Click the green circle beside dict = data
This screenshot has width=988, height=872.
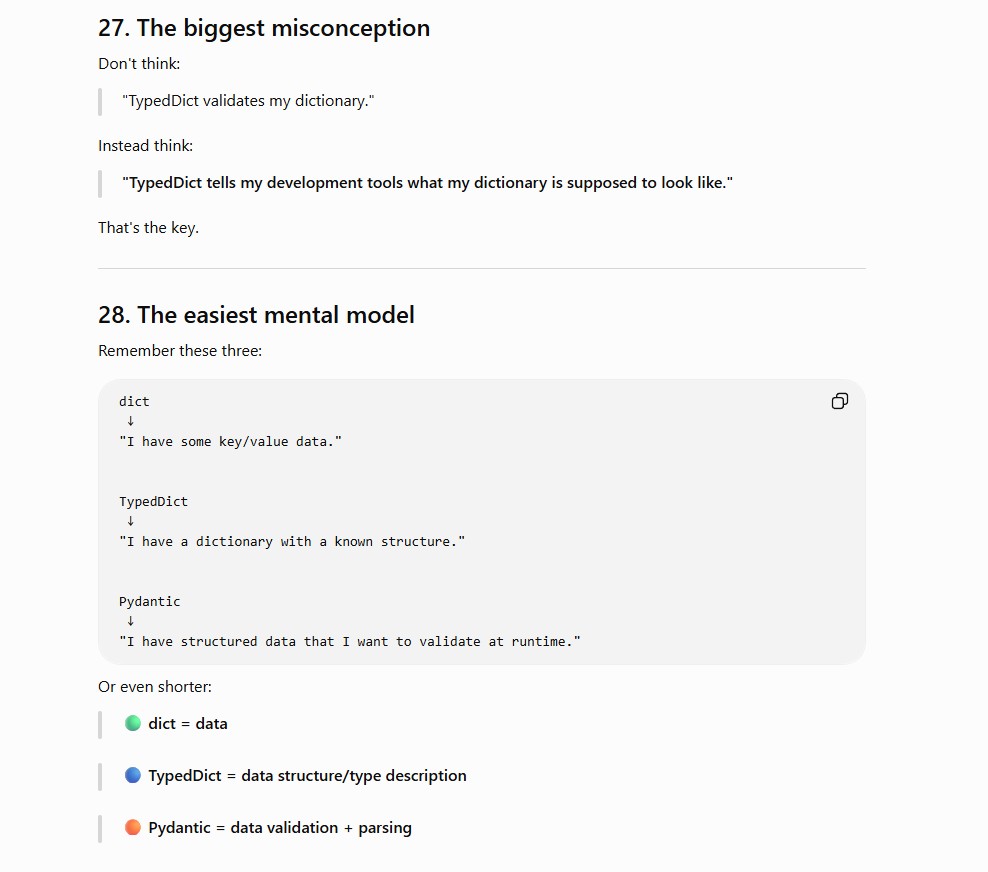click(x=133, y=723)
